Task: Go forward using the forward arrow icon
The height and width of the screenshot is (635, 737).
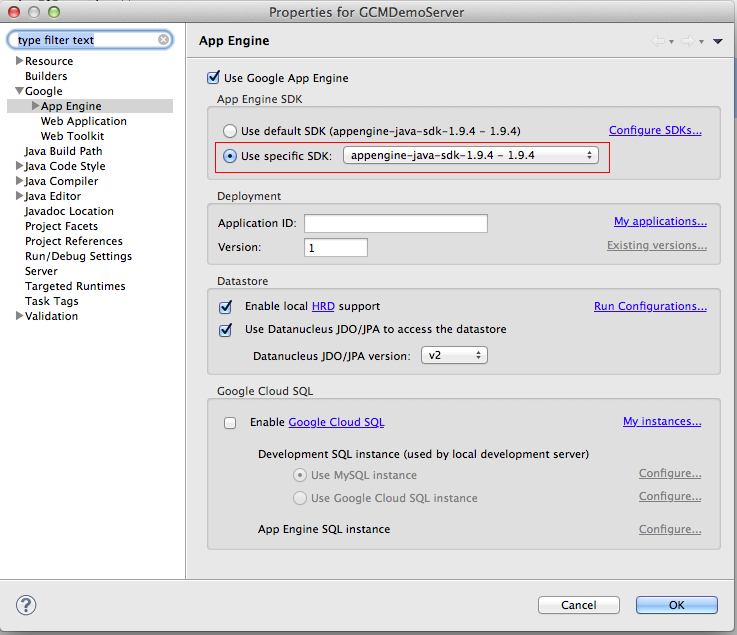Action: pos(688,41)
